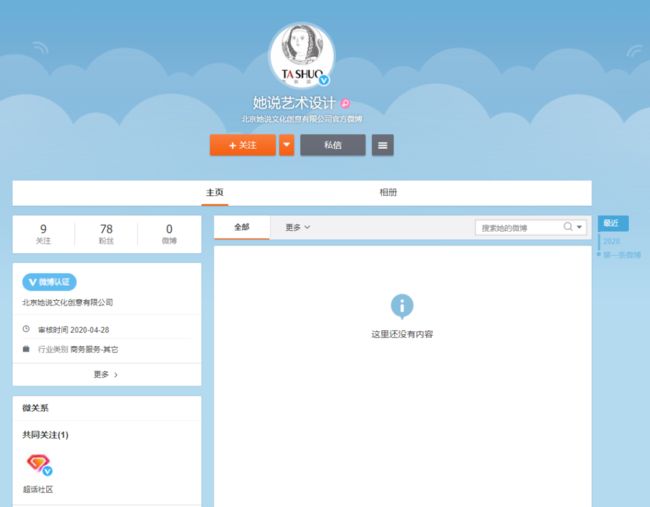Click 行业类别 商务服务-其它 text
The width and height of the screenshot is (650, 507).
(78, 349)
